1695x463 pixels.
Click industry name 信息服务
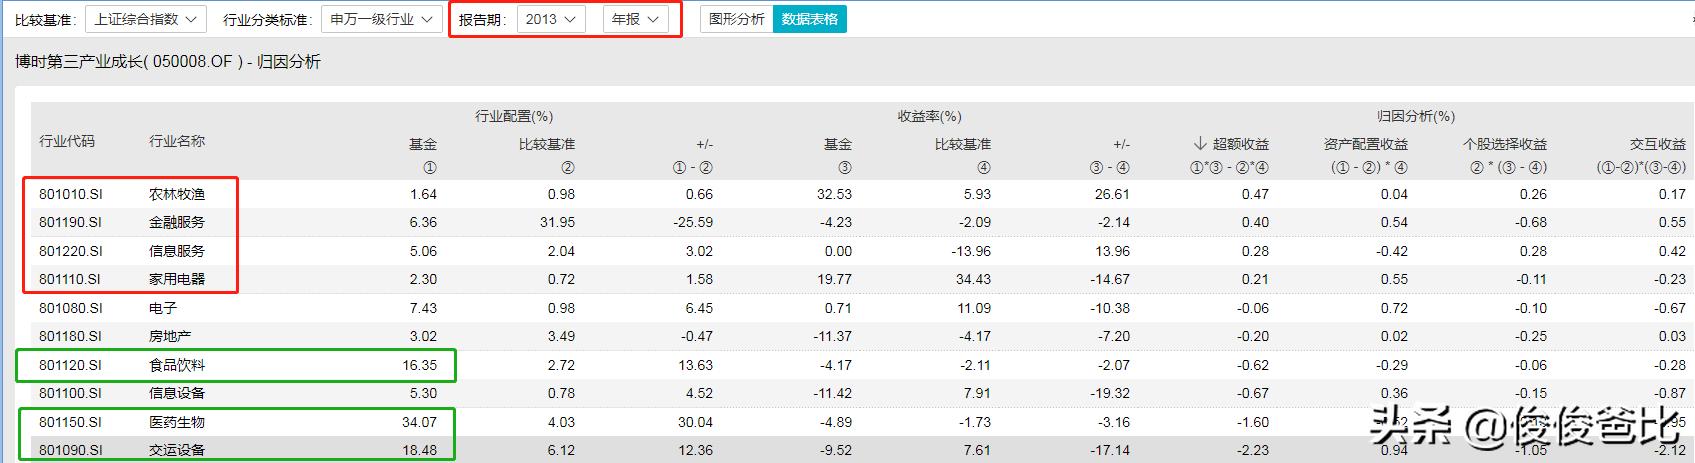click(177, 251)
